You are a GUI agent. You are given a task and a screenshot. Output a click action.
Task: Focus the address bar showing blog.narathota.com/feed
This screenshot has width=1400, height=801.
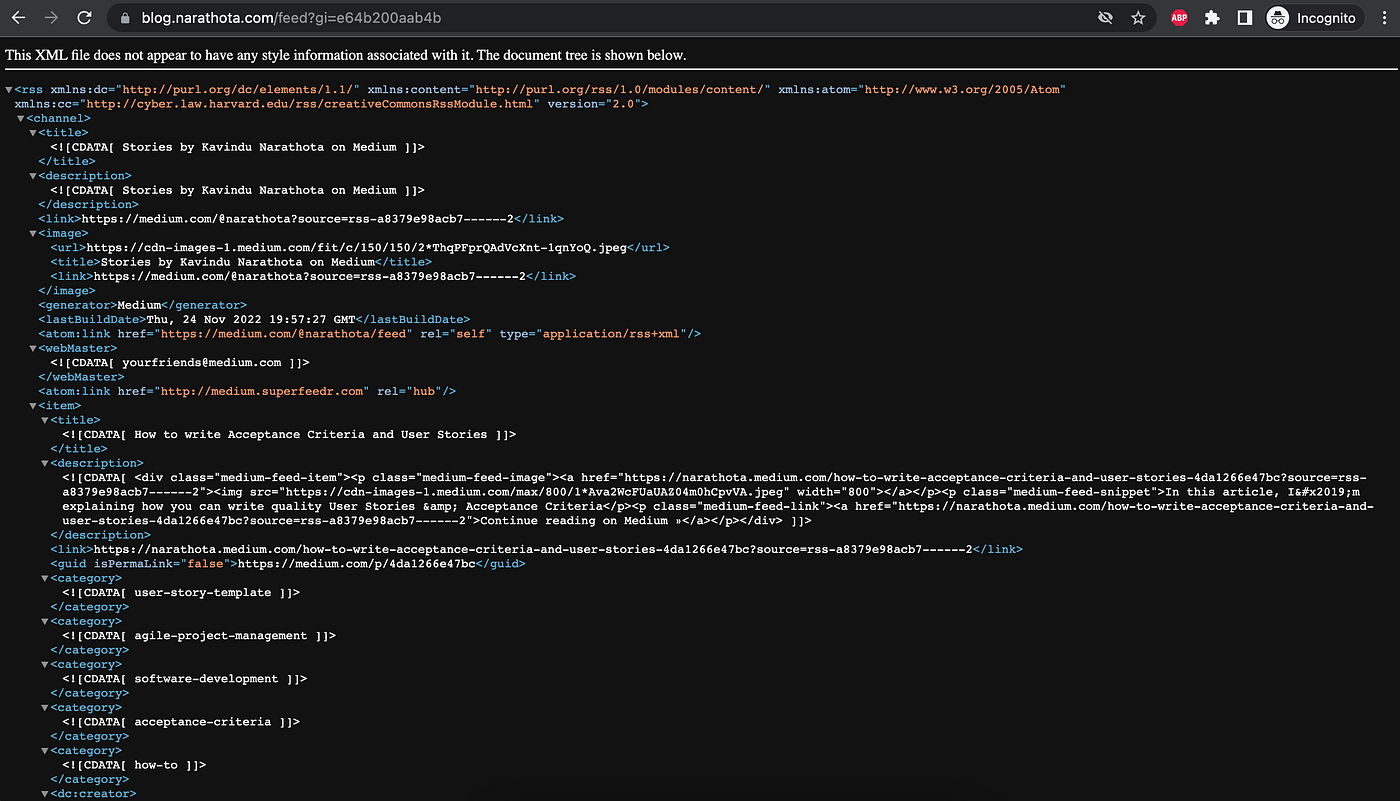600,18
